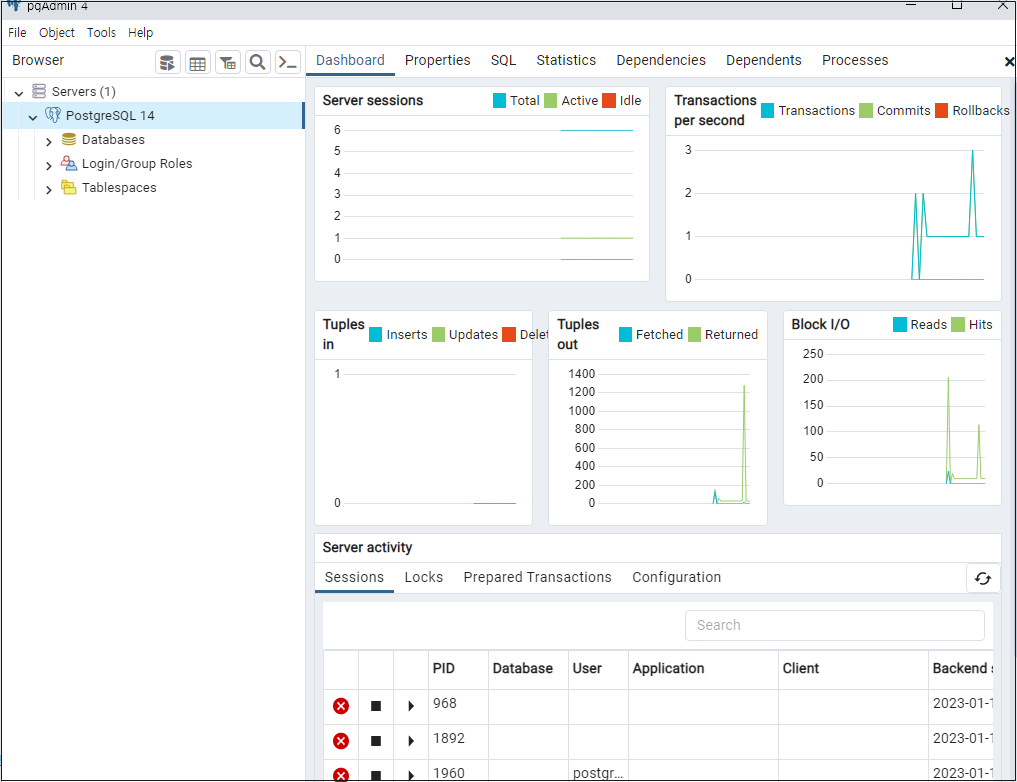Click the Databases node icon
This screenshot has width=1017, height=782.
(69, 139)
